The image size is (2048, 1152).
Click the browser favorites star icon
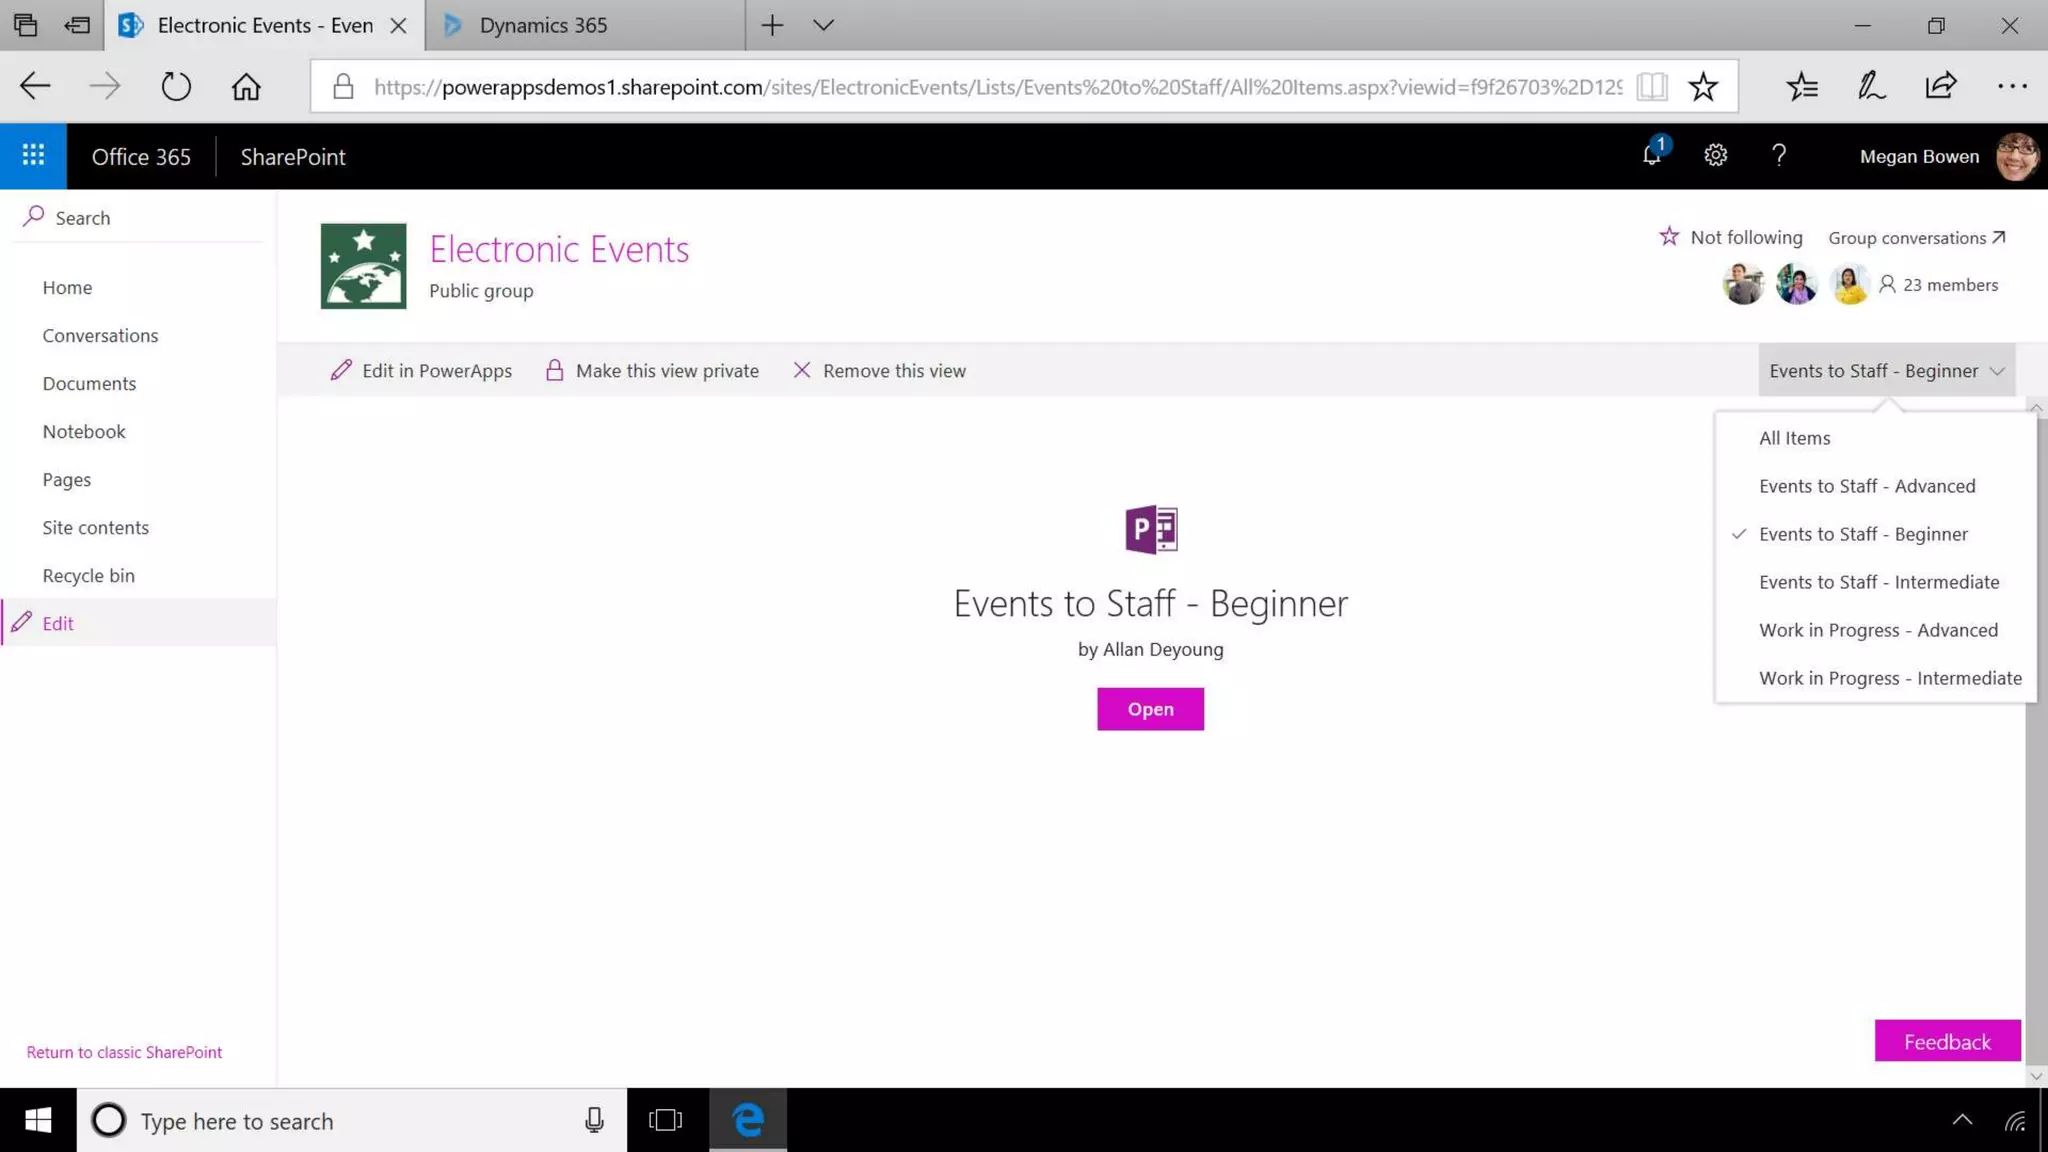(x=1703, y=87)
